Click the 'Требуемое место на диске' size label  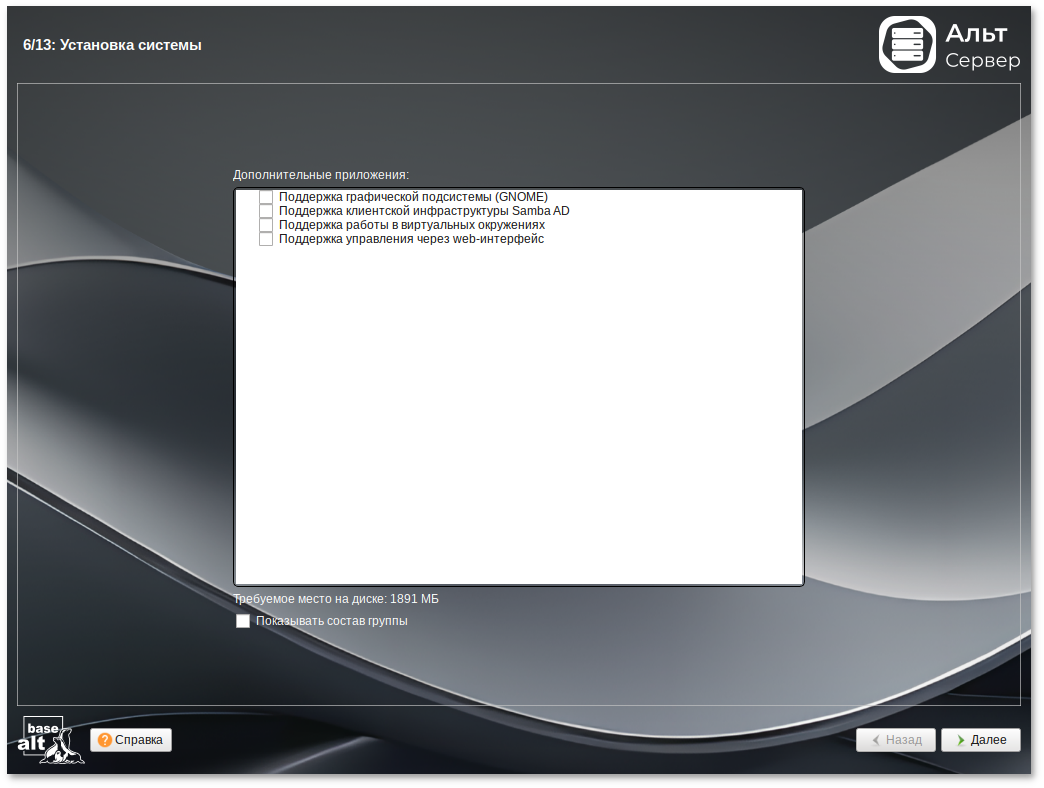tap(336, 599)
